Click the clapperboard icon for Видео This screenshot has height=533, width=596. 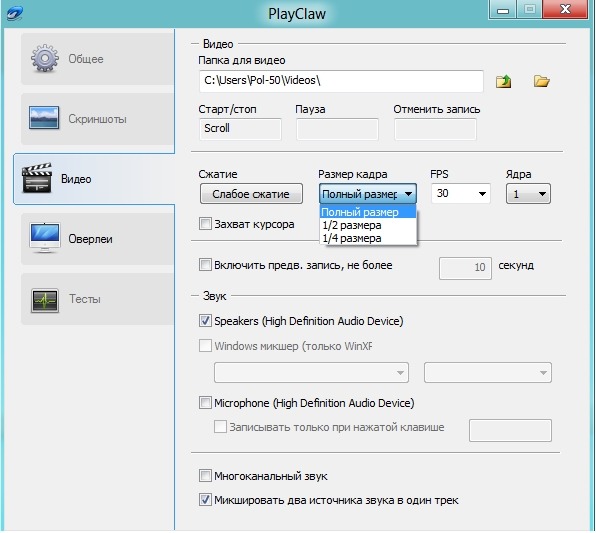click(x=37, y=178)
